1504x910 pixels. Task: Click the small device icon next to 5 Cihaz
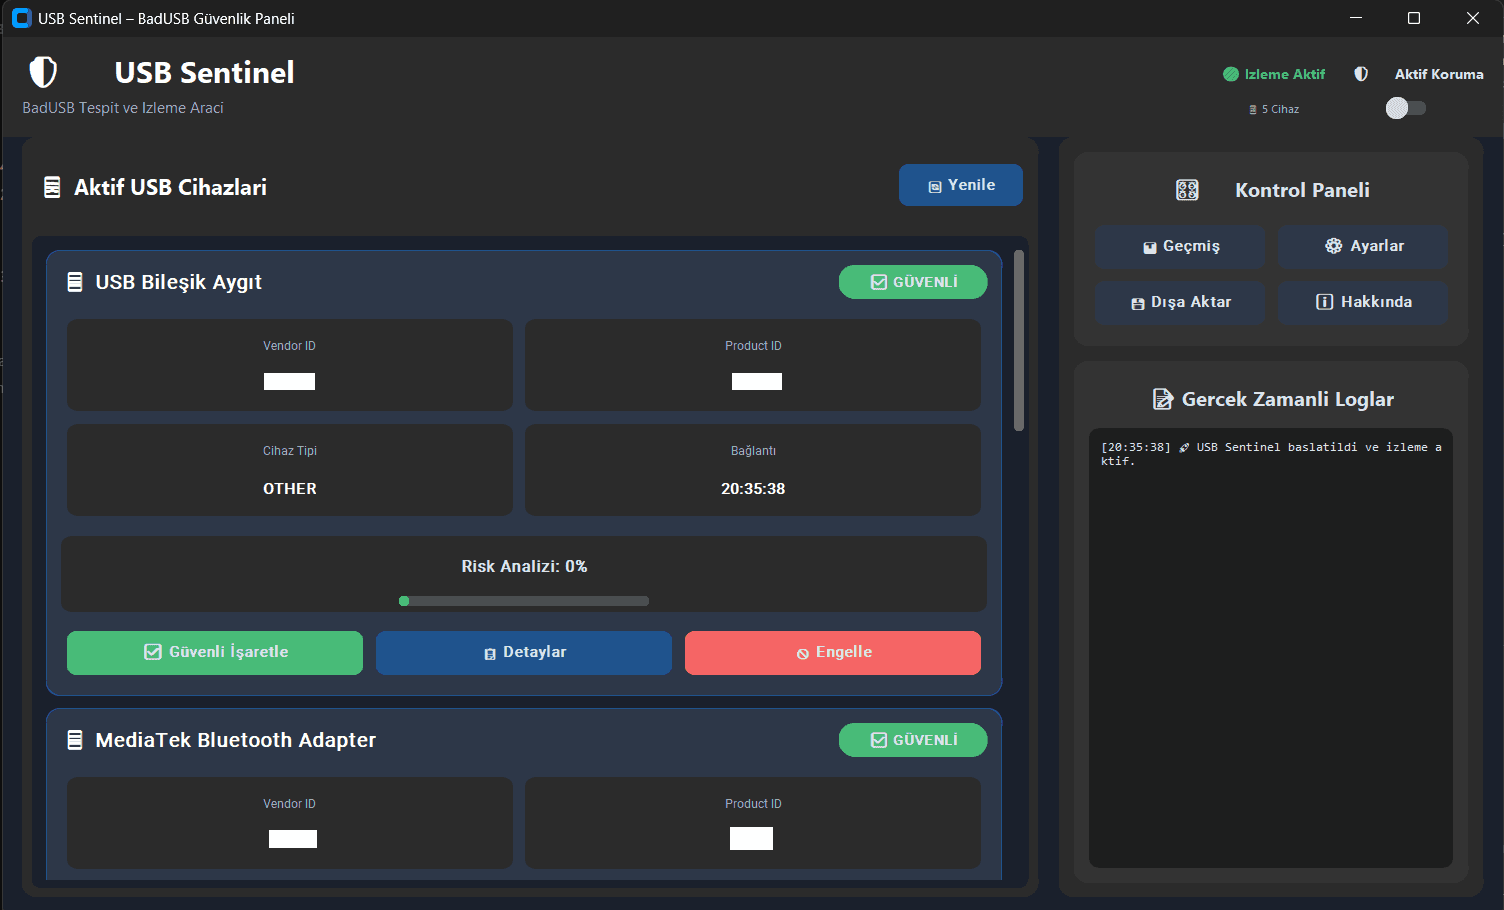[x=1253, y=110]
